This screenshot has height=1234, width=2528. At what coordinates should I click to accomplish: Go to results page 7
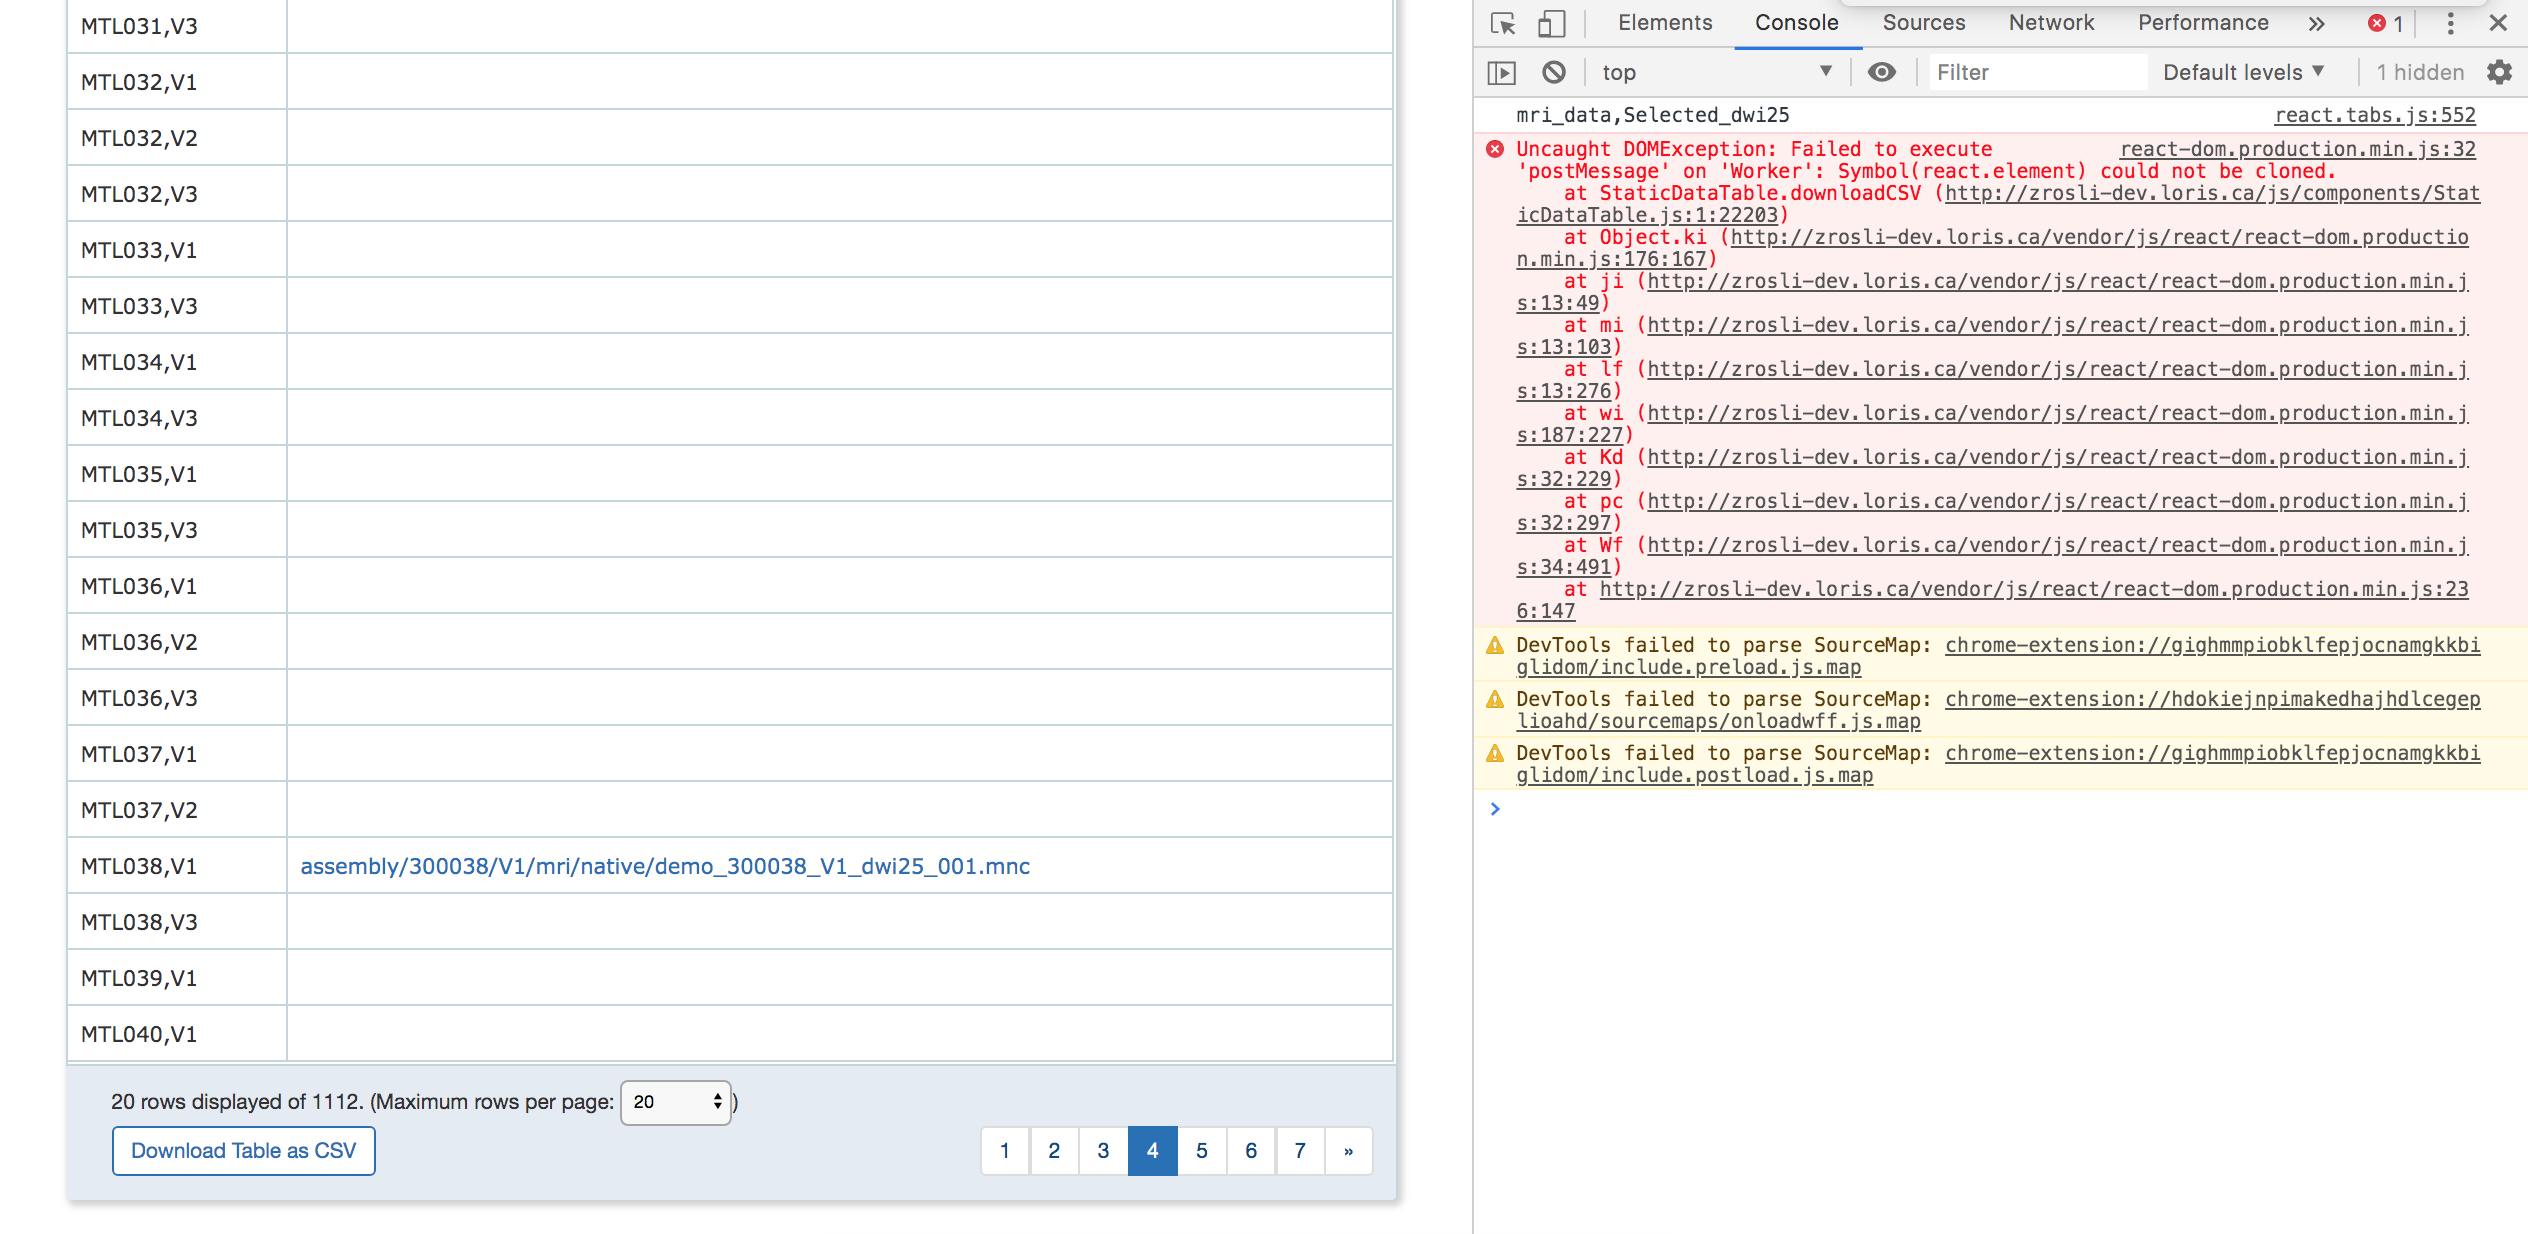(1299, 1151)
